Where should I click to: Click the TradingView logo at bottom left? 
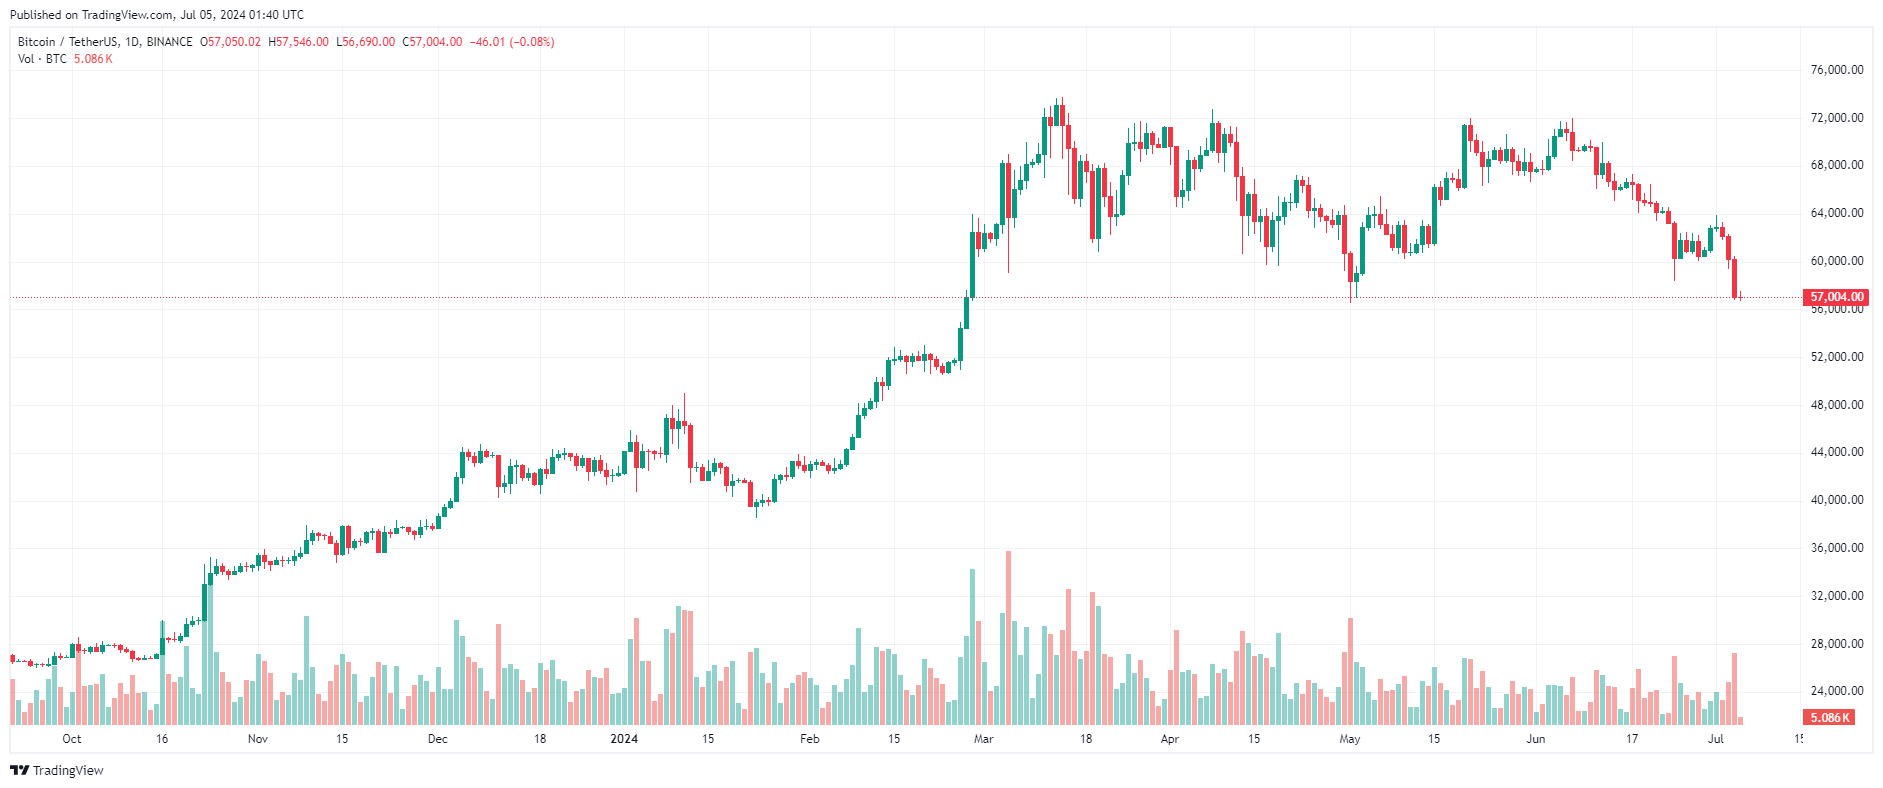click(x=56, y=770)
